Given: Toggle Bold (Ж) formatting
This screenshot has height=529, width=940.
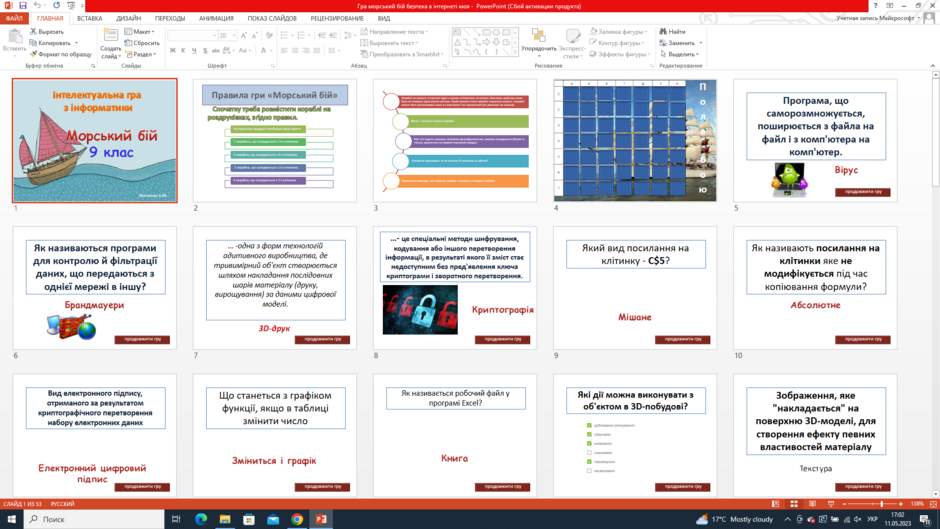Looking at the screenshot, I should pyautogui.click(x=173, y=50).
